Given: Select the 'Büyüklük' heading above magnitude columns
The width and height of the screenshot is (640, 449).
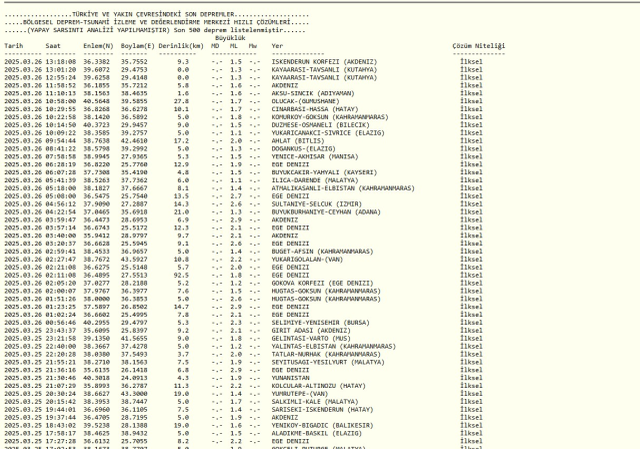Looking at the screenshot, I should point(230,38).
